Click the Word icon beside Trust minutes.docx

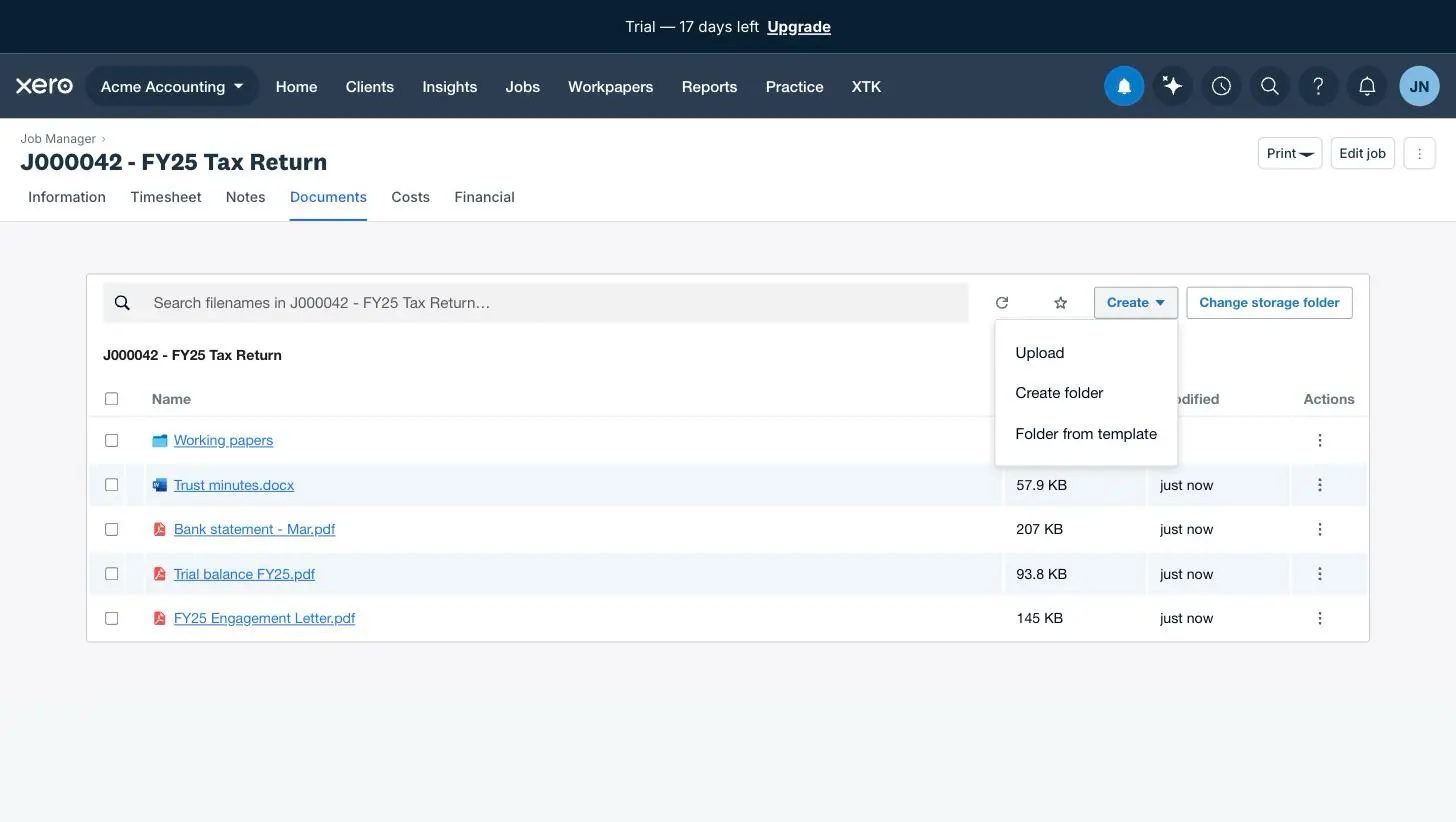[x=159, y=485]
